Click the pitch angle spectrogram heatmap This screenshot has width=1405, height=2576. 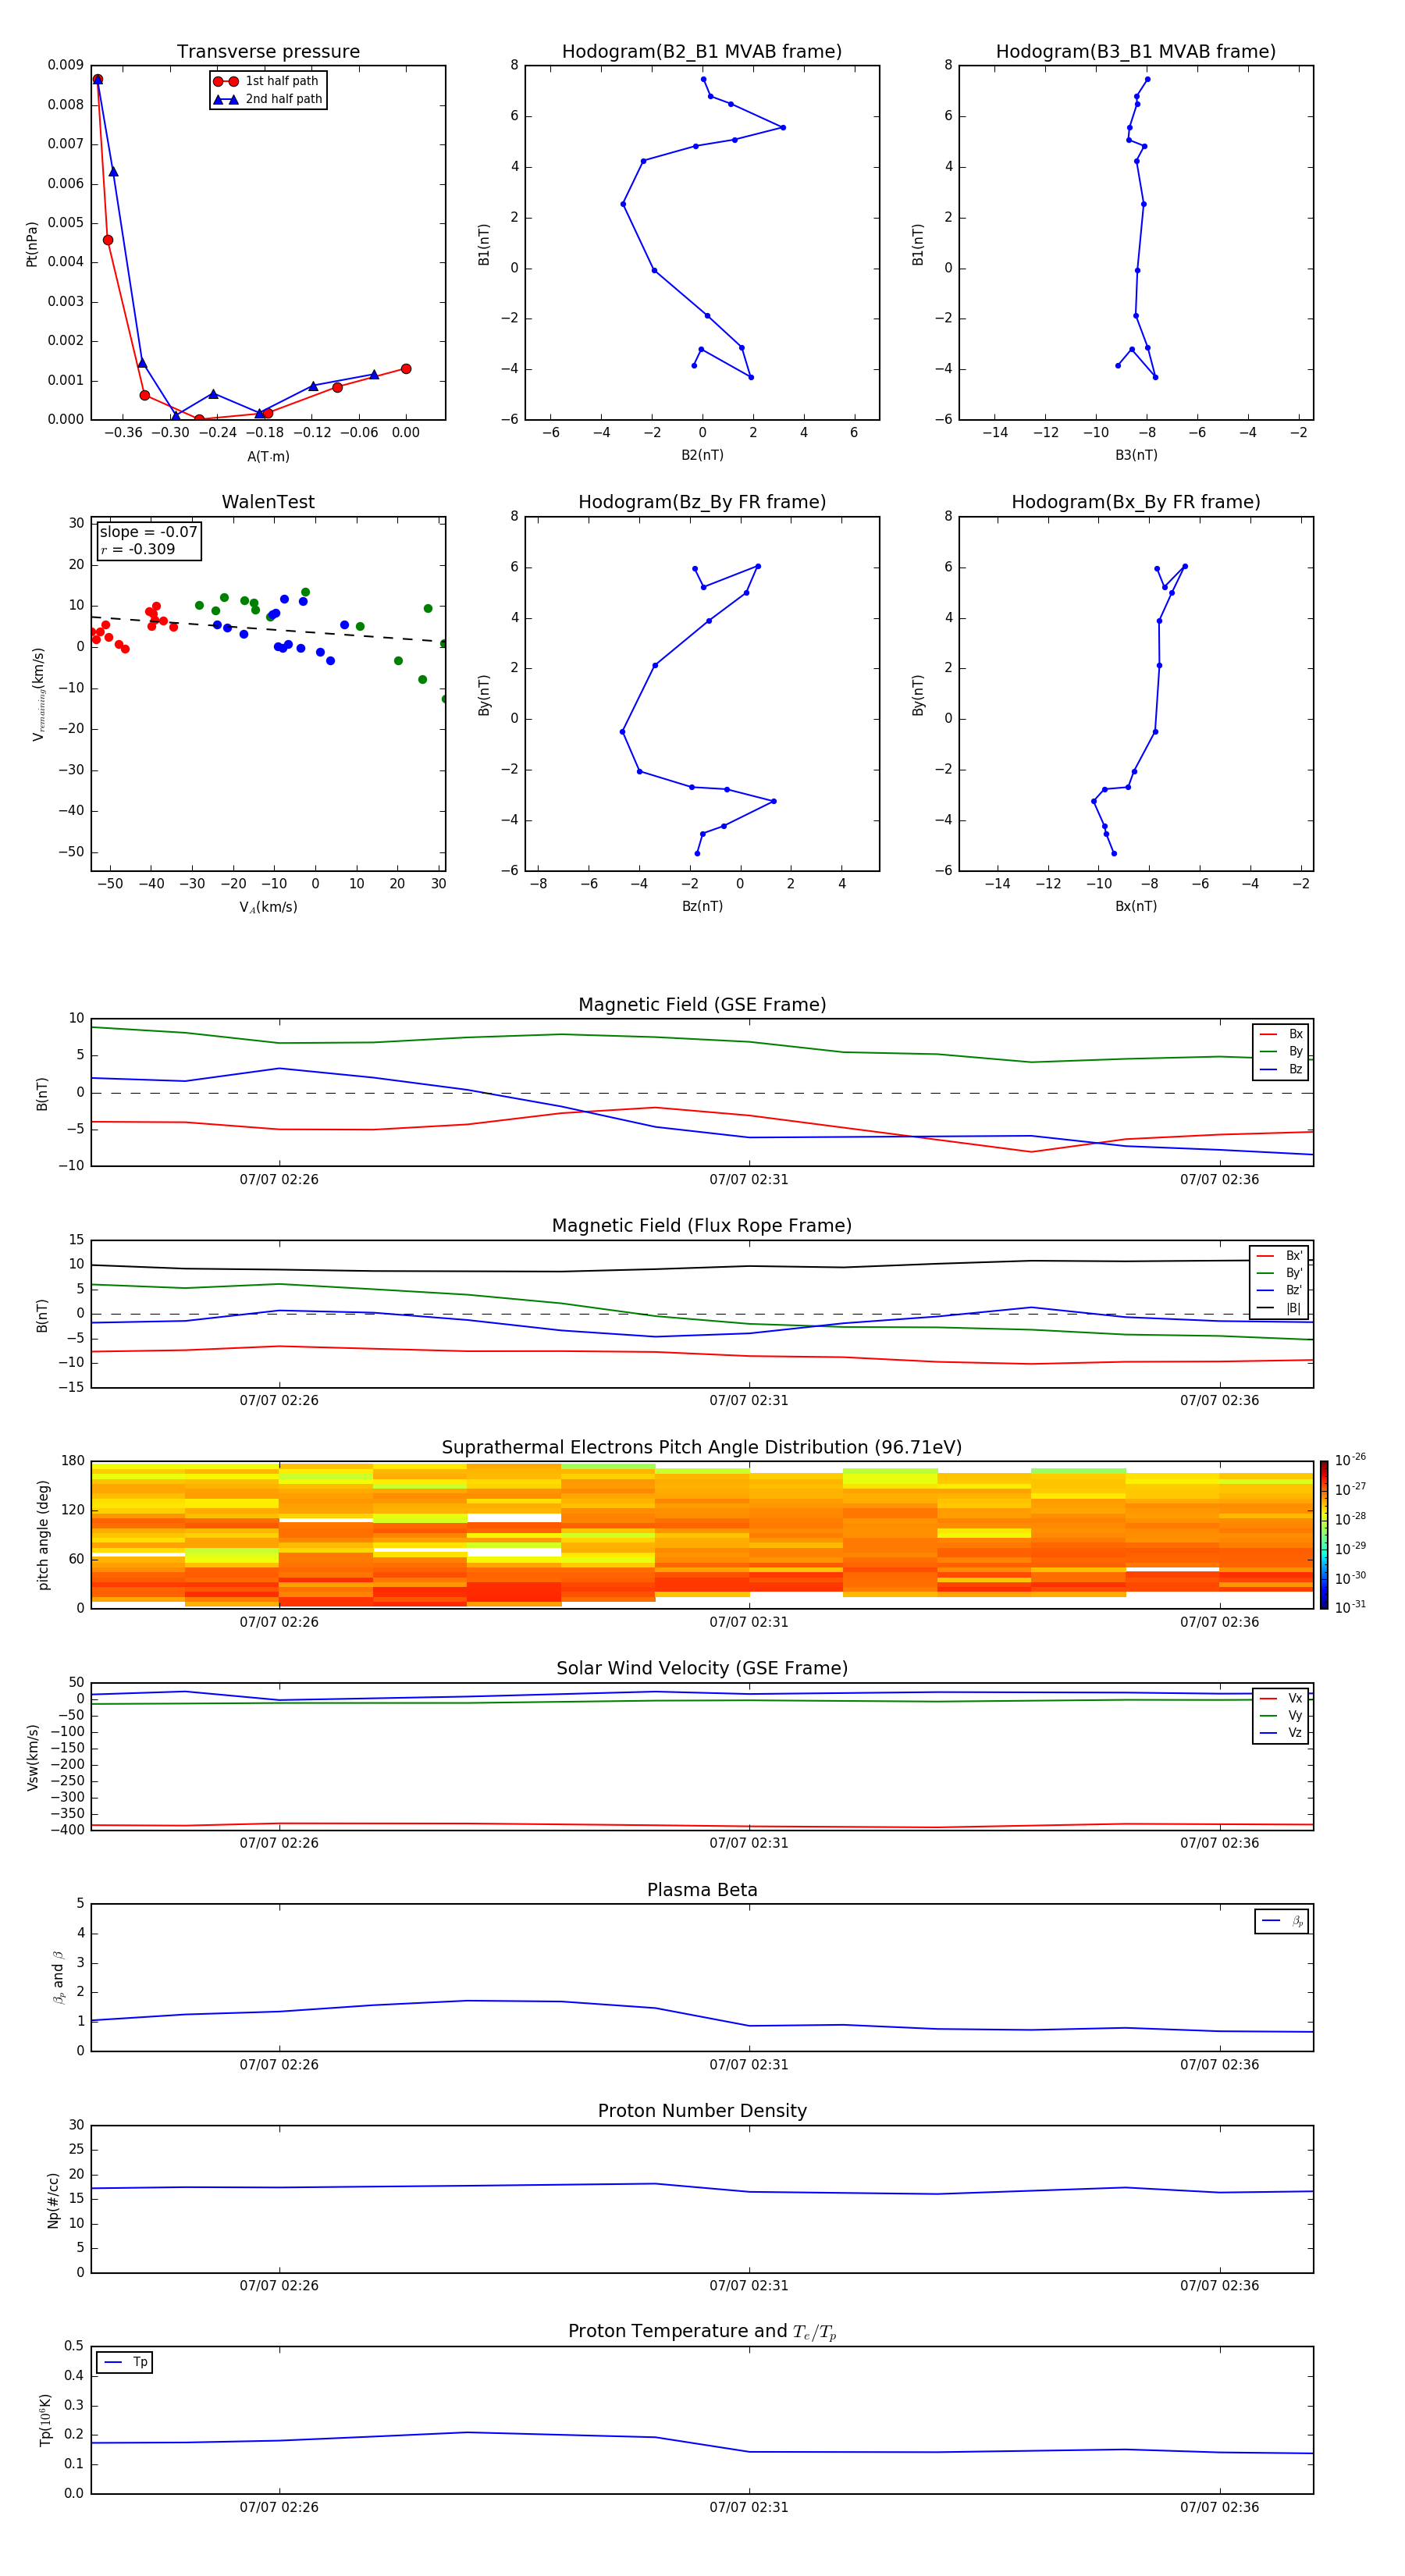(702, 1535)
